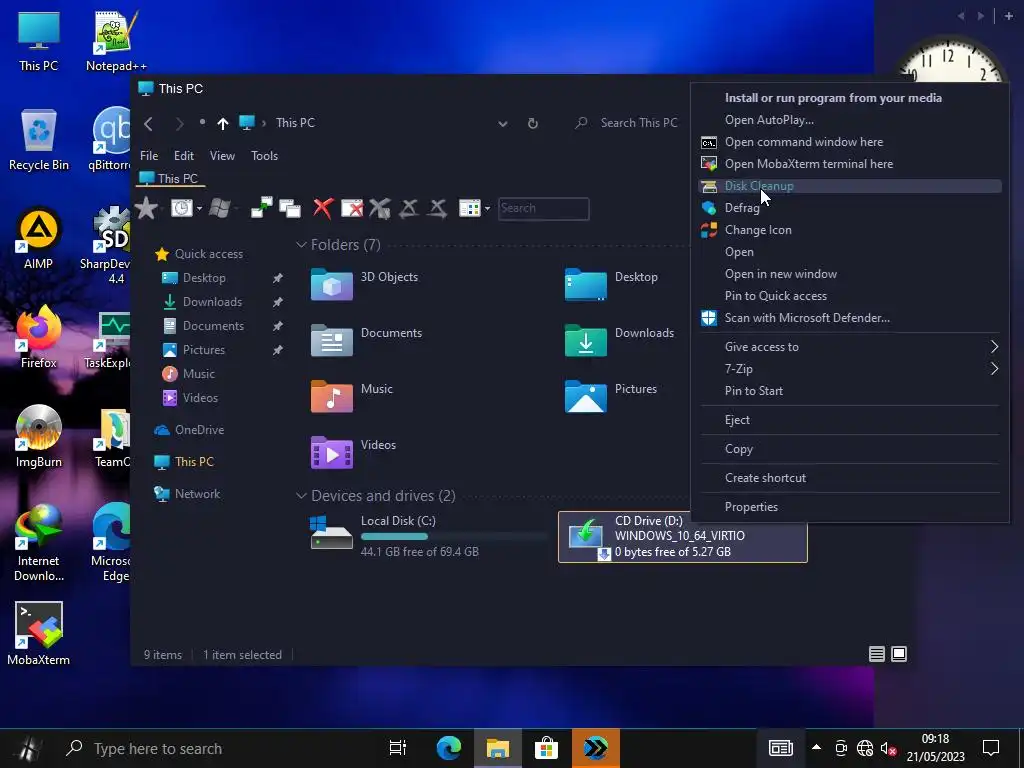Choose Open command window here
Viewport: 1024px width, 768px height.
(x=850, y=142)
